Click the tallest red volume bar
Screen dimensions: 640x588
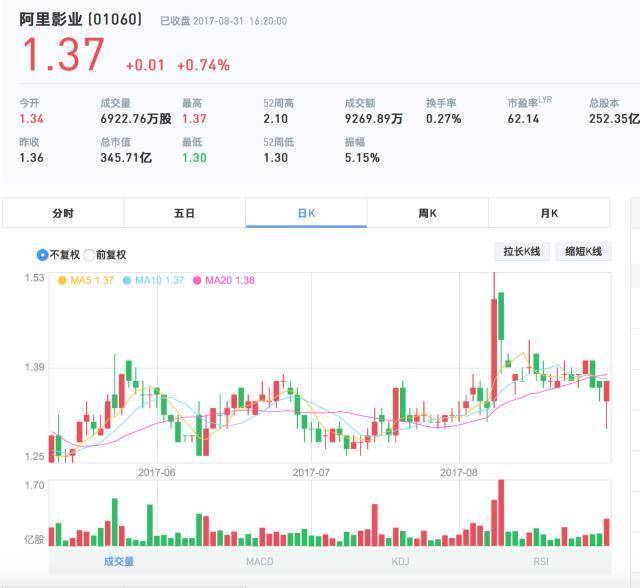pyautogui.click(x=501, y=513)
